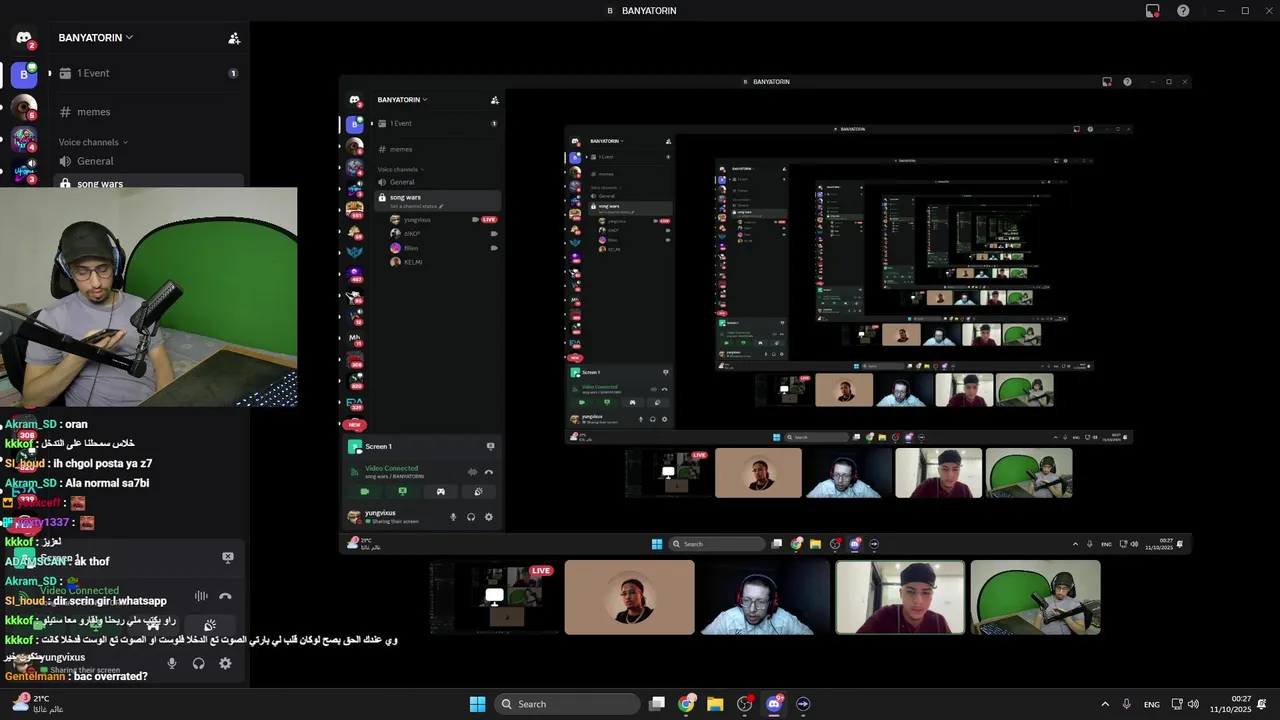Focus the Search box on main taskbar
The image size is (1280, 720).
click(567, 704)
